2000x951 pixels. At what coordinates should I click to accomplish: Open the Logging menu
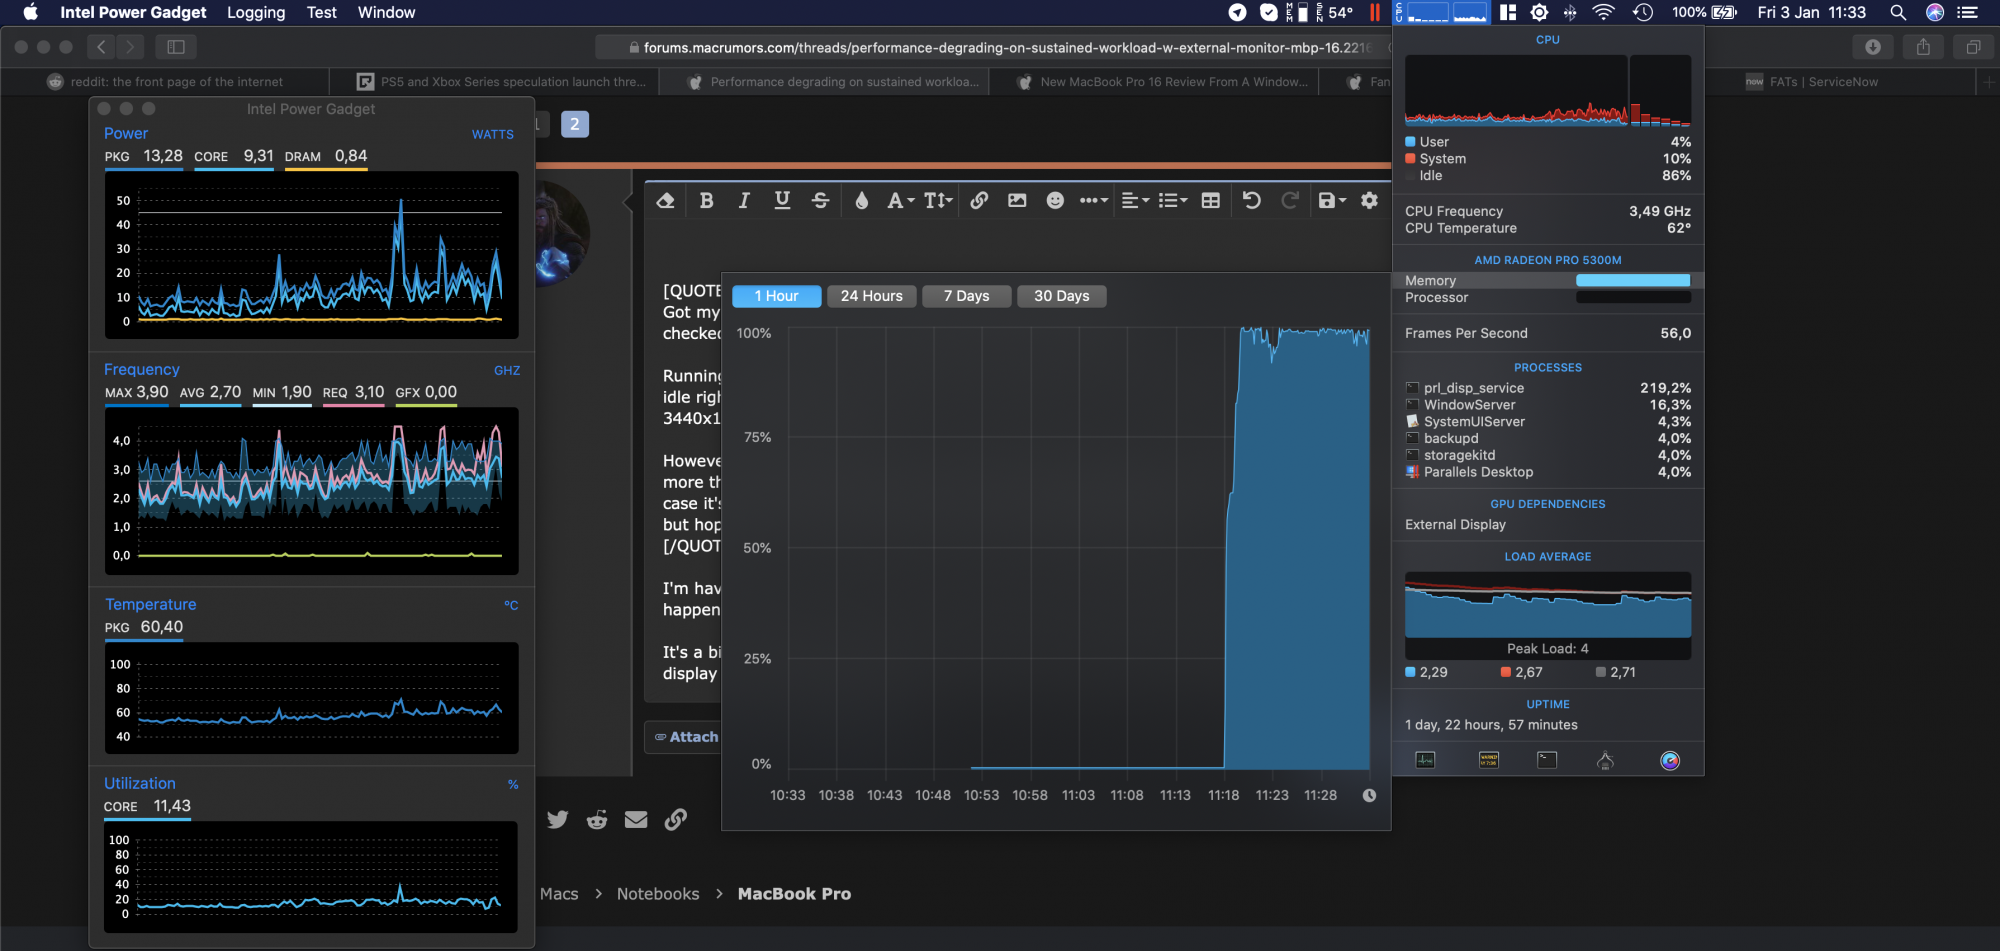[x=256, y=12]
